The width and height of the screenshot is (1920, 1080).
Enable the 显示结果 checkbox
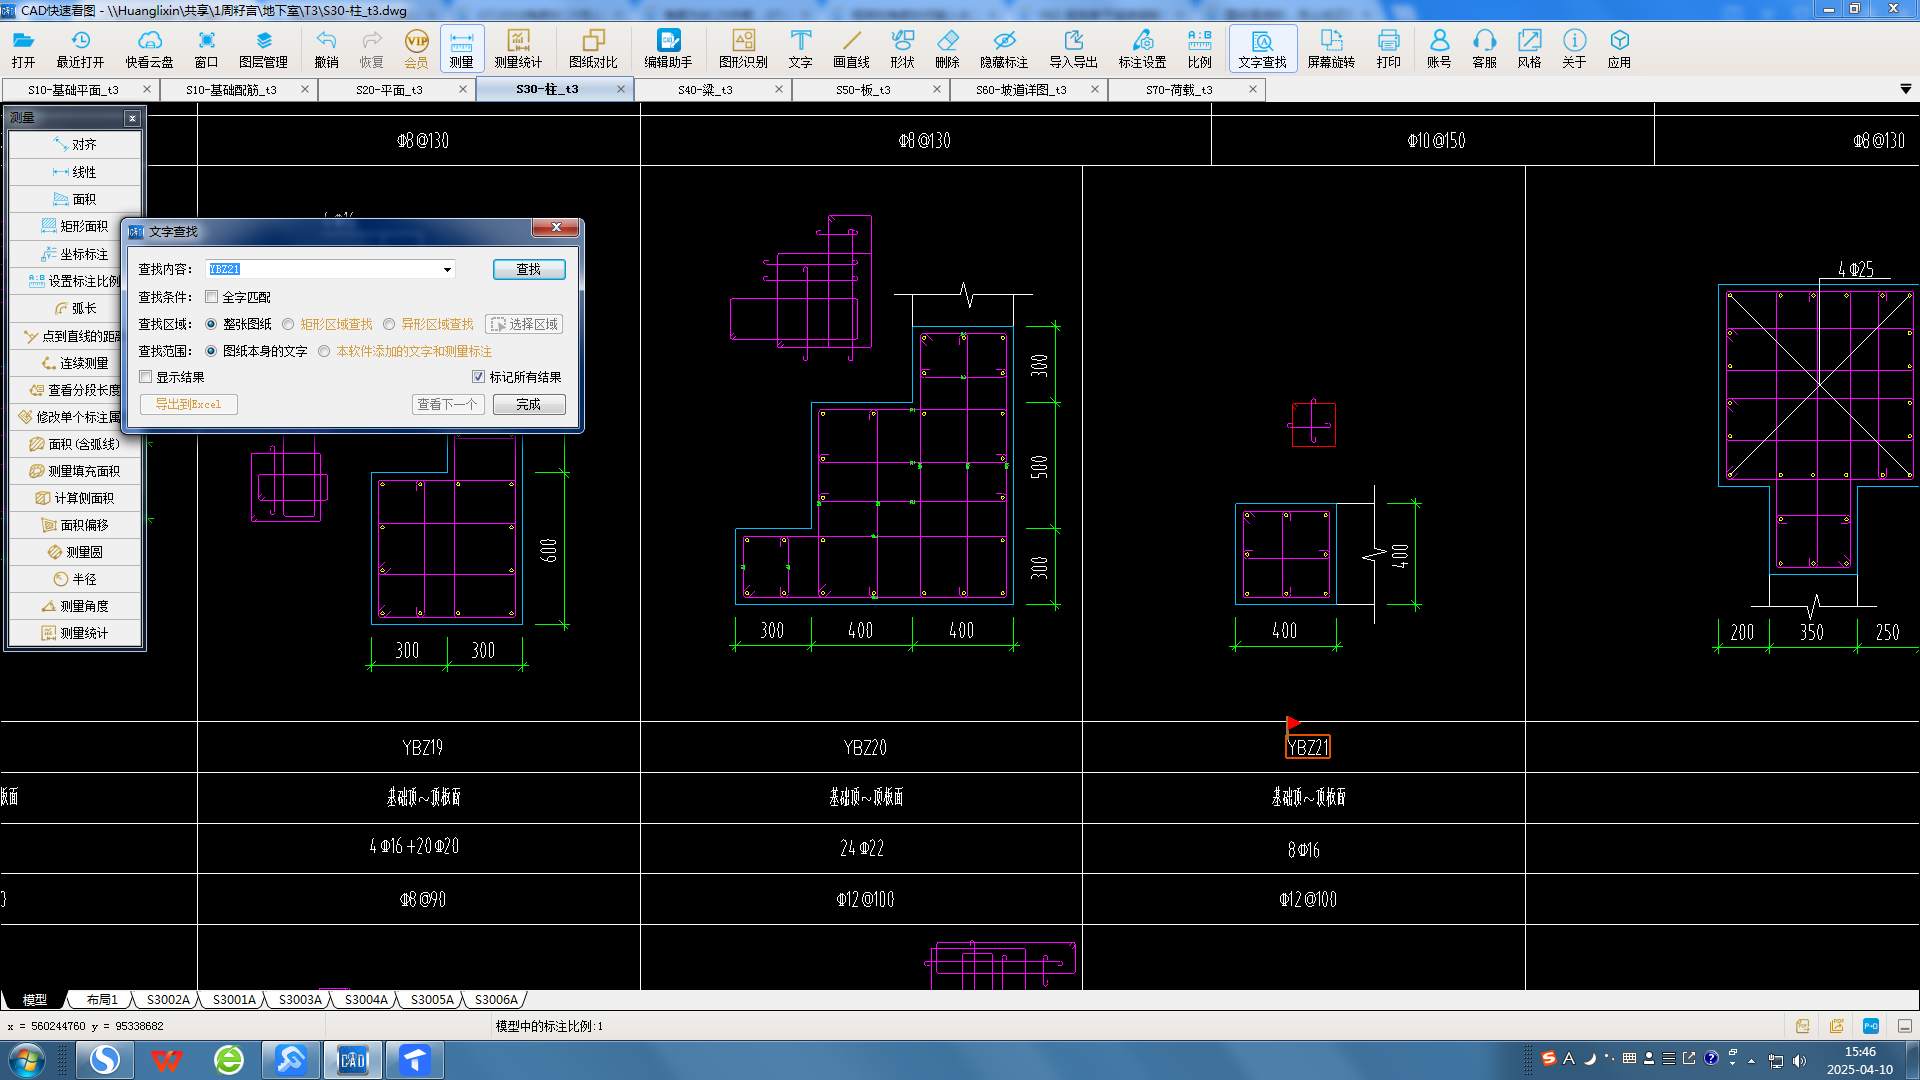click(146, 377)
